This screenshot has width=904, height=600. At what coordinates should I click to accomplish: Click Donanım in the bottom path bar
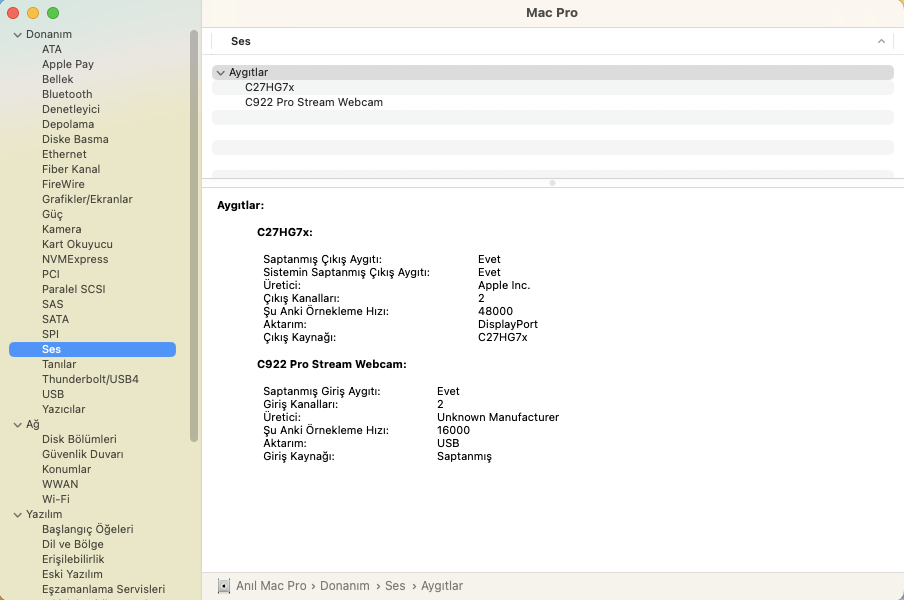(x=345, y=586)
